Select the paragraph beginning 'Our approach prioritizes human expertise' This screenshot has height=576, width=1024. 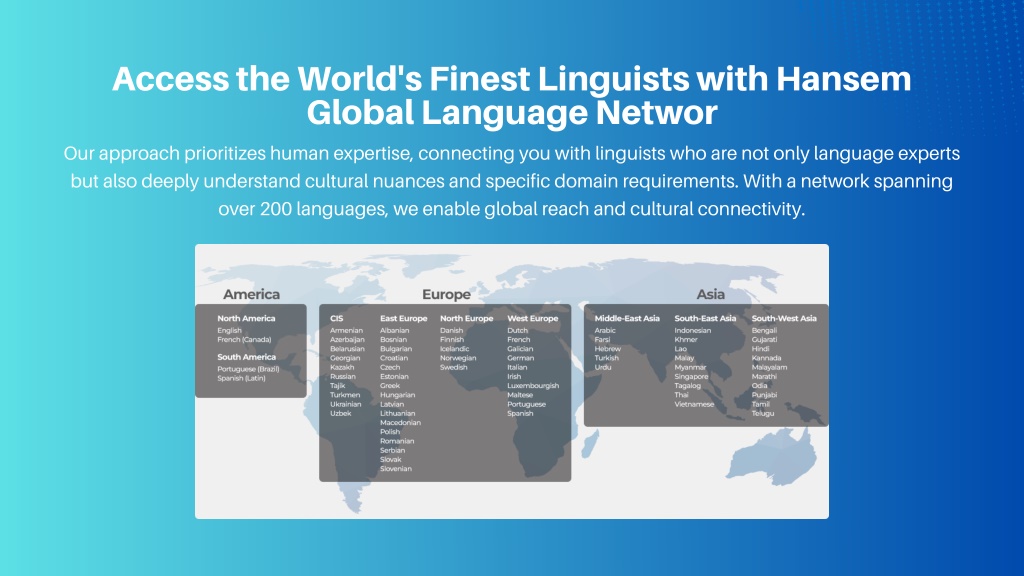512,181
